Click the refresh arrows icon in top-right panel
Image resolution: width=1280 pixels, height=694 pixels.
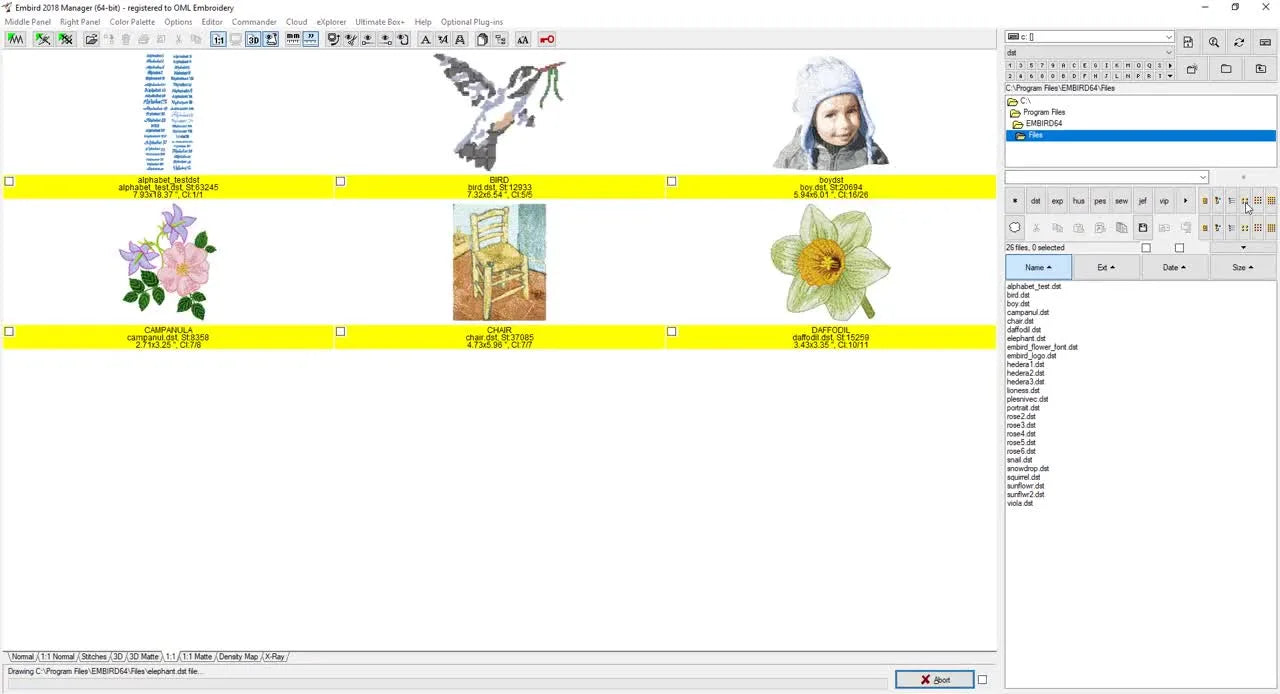(1239, 42)
